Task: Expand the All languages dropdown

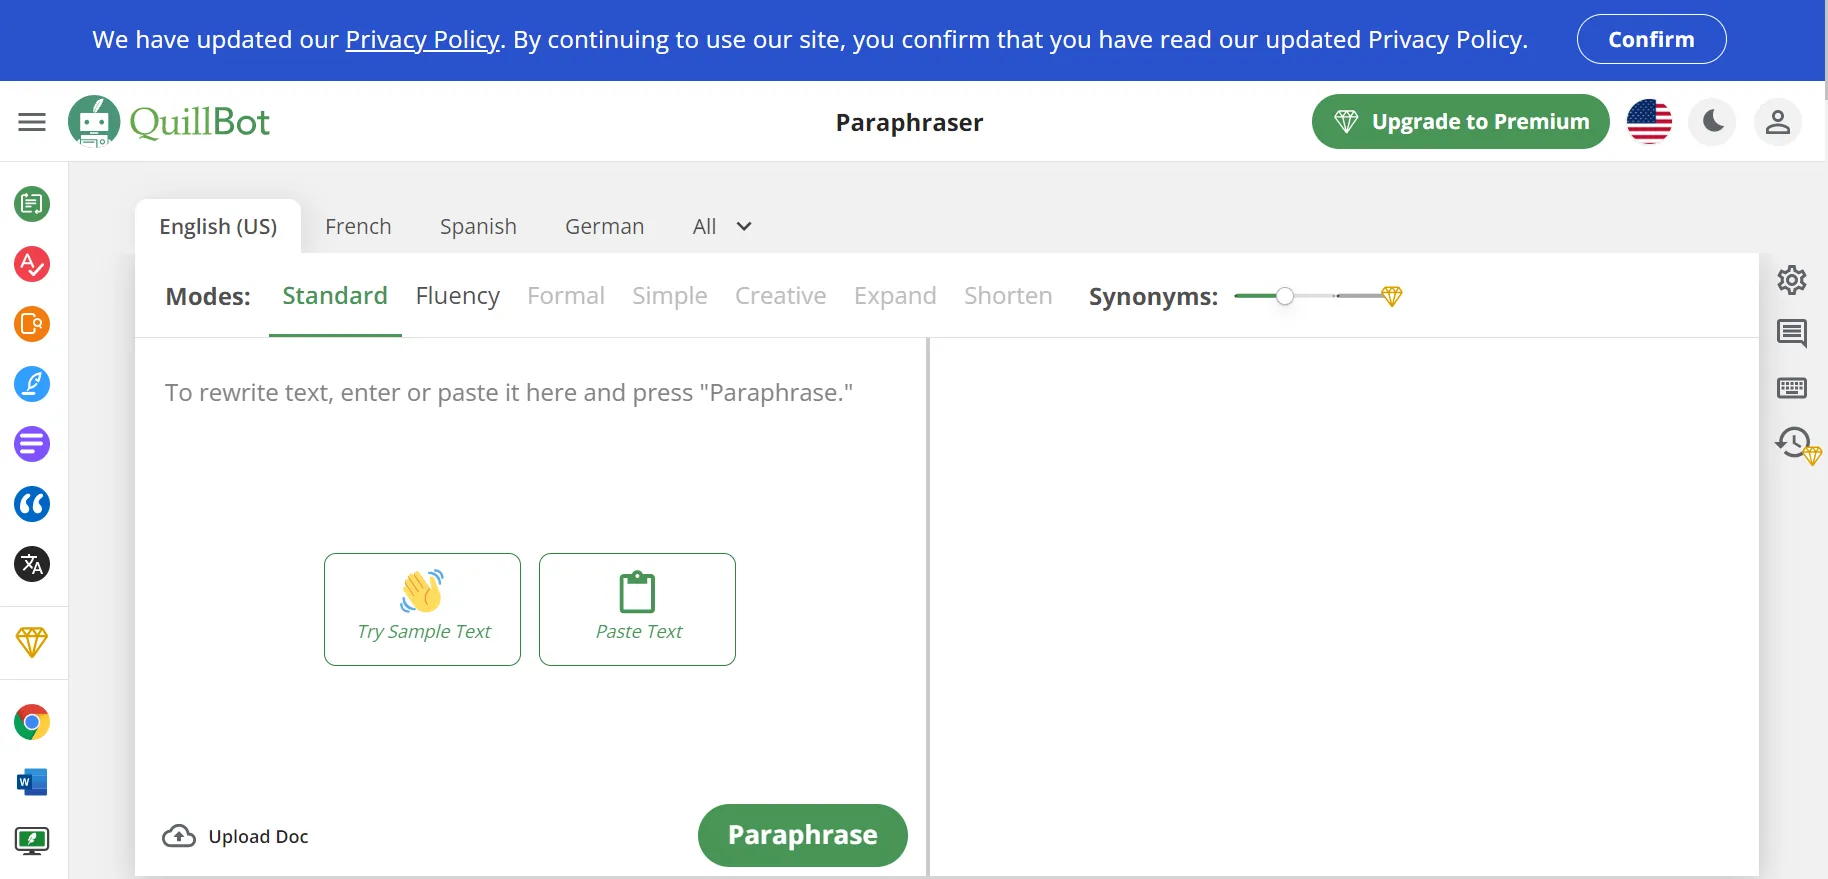Action: pos(722,227)
